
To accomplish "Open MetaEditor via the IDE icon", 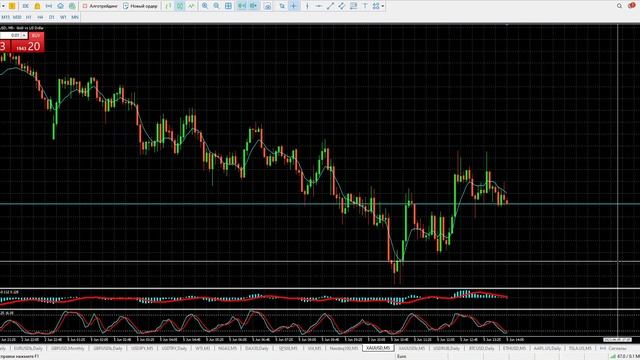I will click(x=25, y=6).
